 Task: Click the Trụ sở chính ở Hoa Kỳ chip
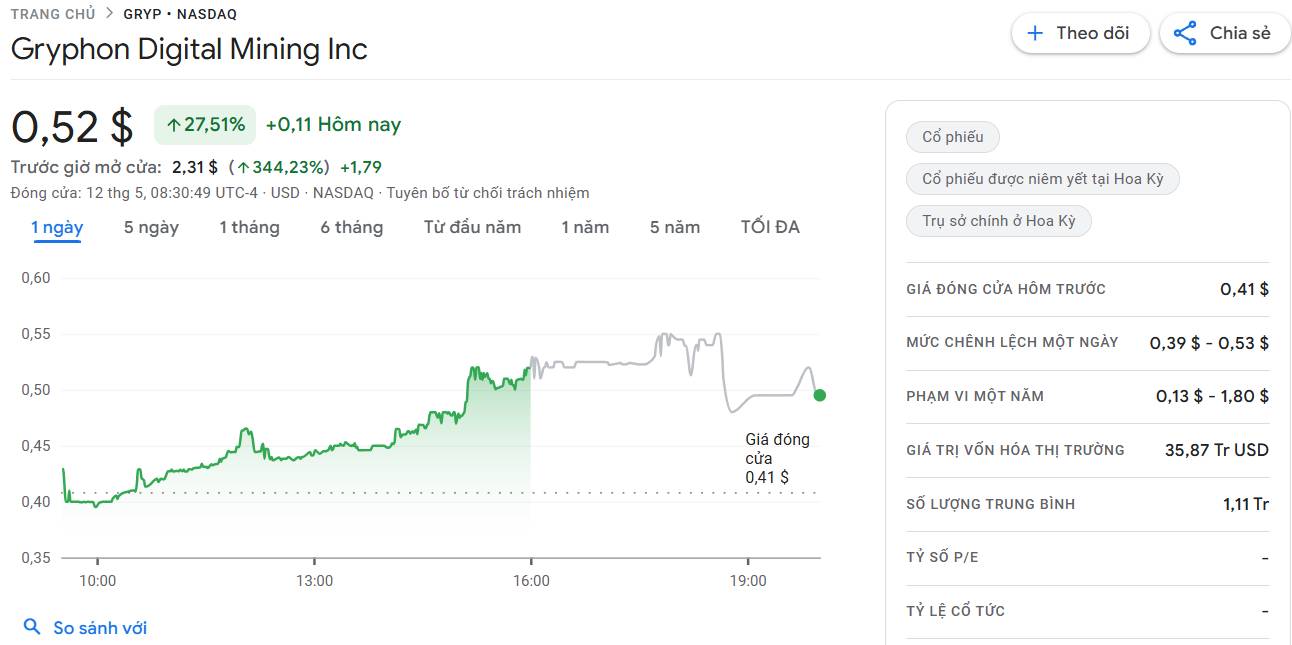pyautogui.click(x=999, y=220)
